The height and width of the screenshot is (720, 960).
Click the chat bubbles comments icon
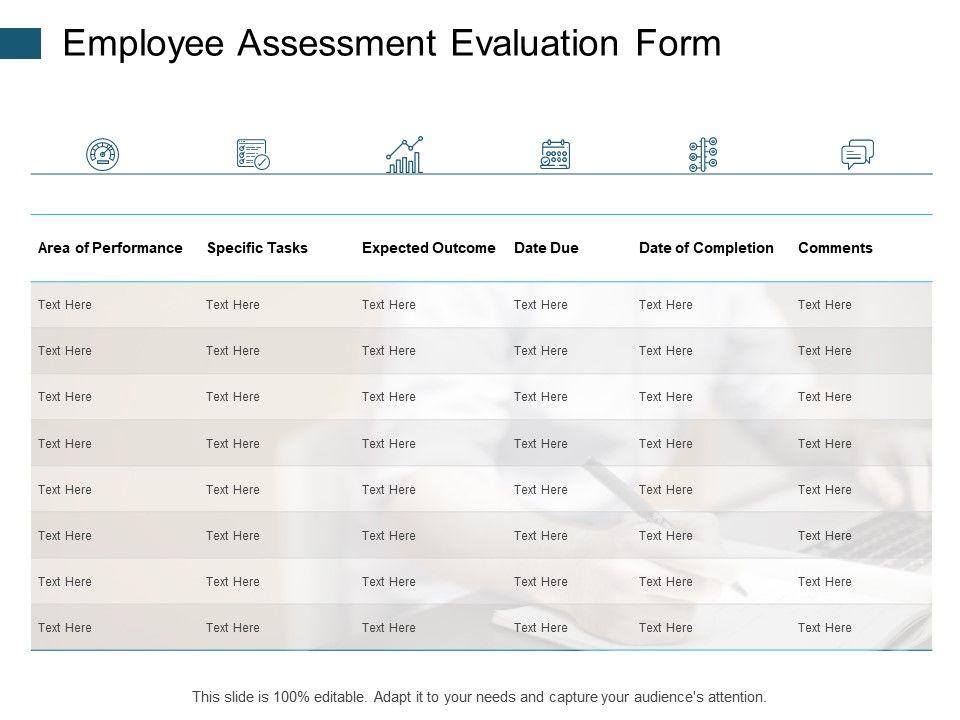pyautogui.click(x=857, y=155)
